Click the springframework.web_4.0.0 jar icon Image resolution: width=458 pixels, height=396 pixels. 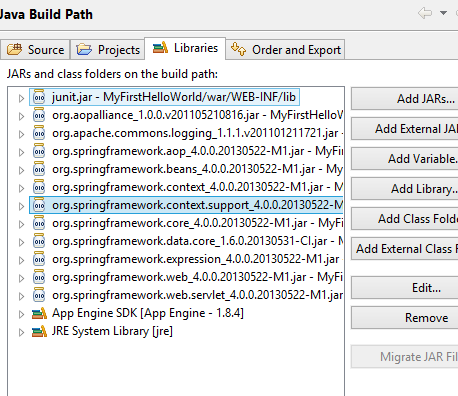tap(39, 277)
